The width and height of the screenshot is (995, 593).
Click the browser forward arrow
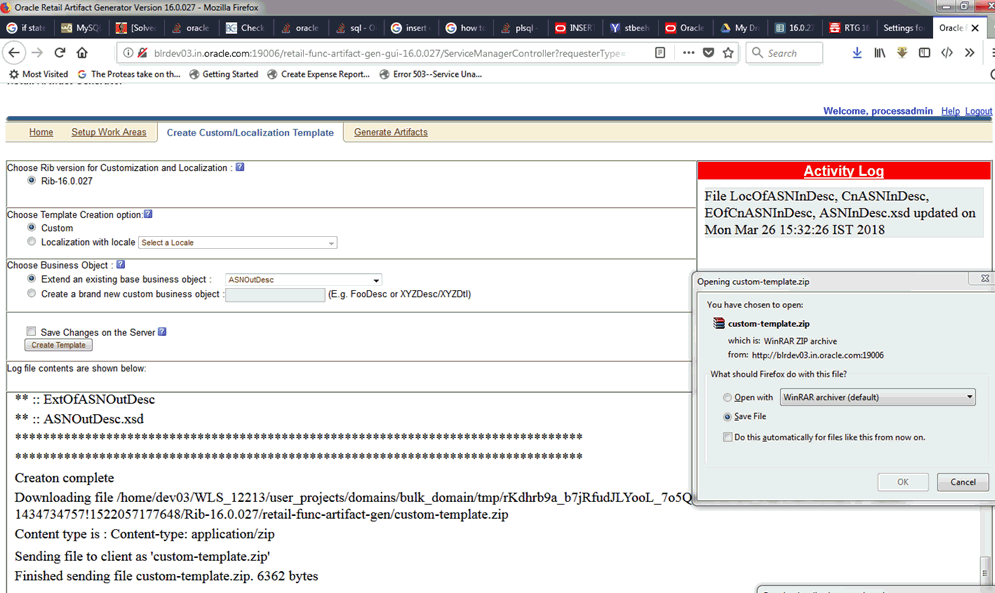point(37,53)
